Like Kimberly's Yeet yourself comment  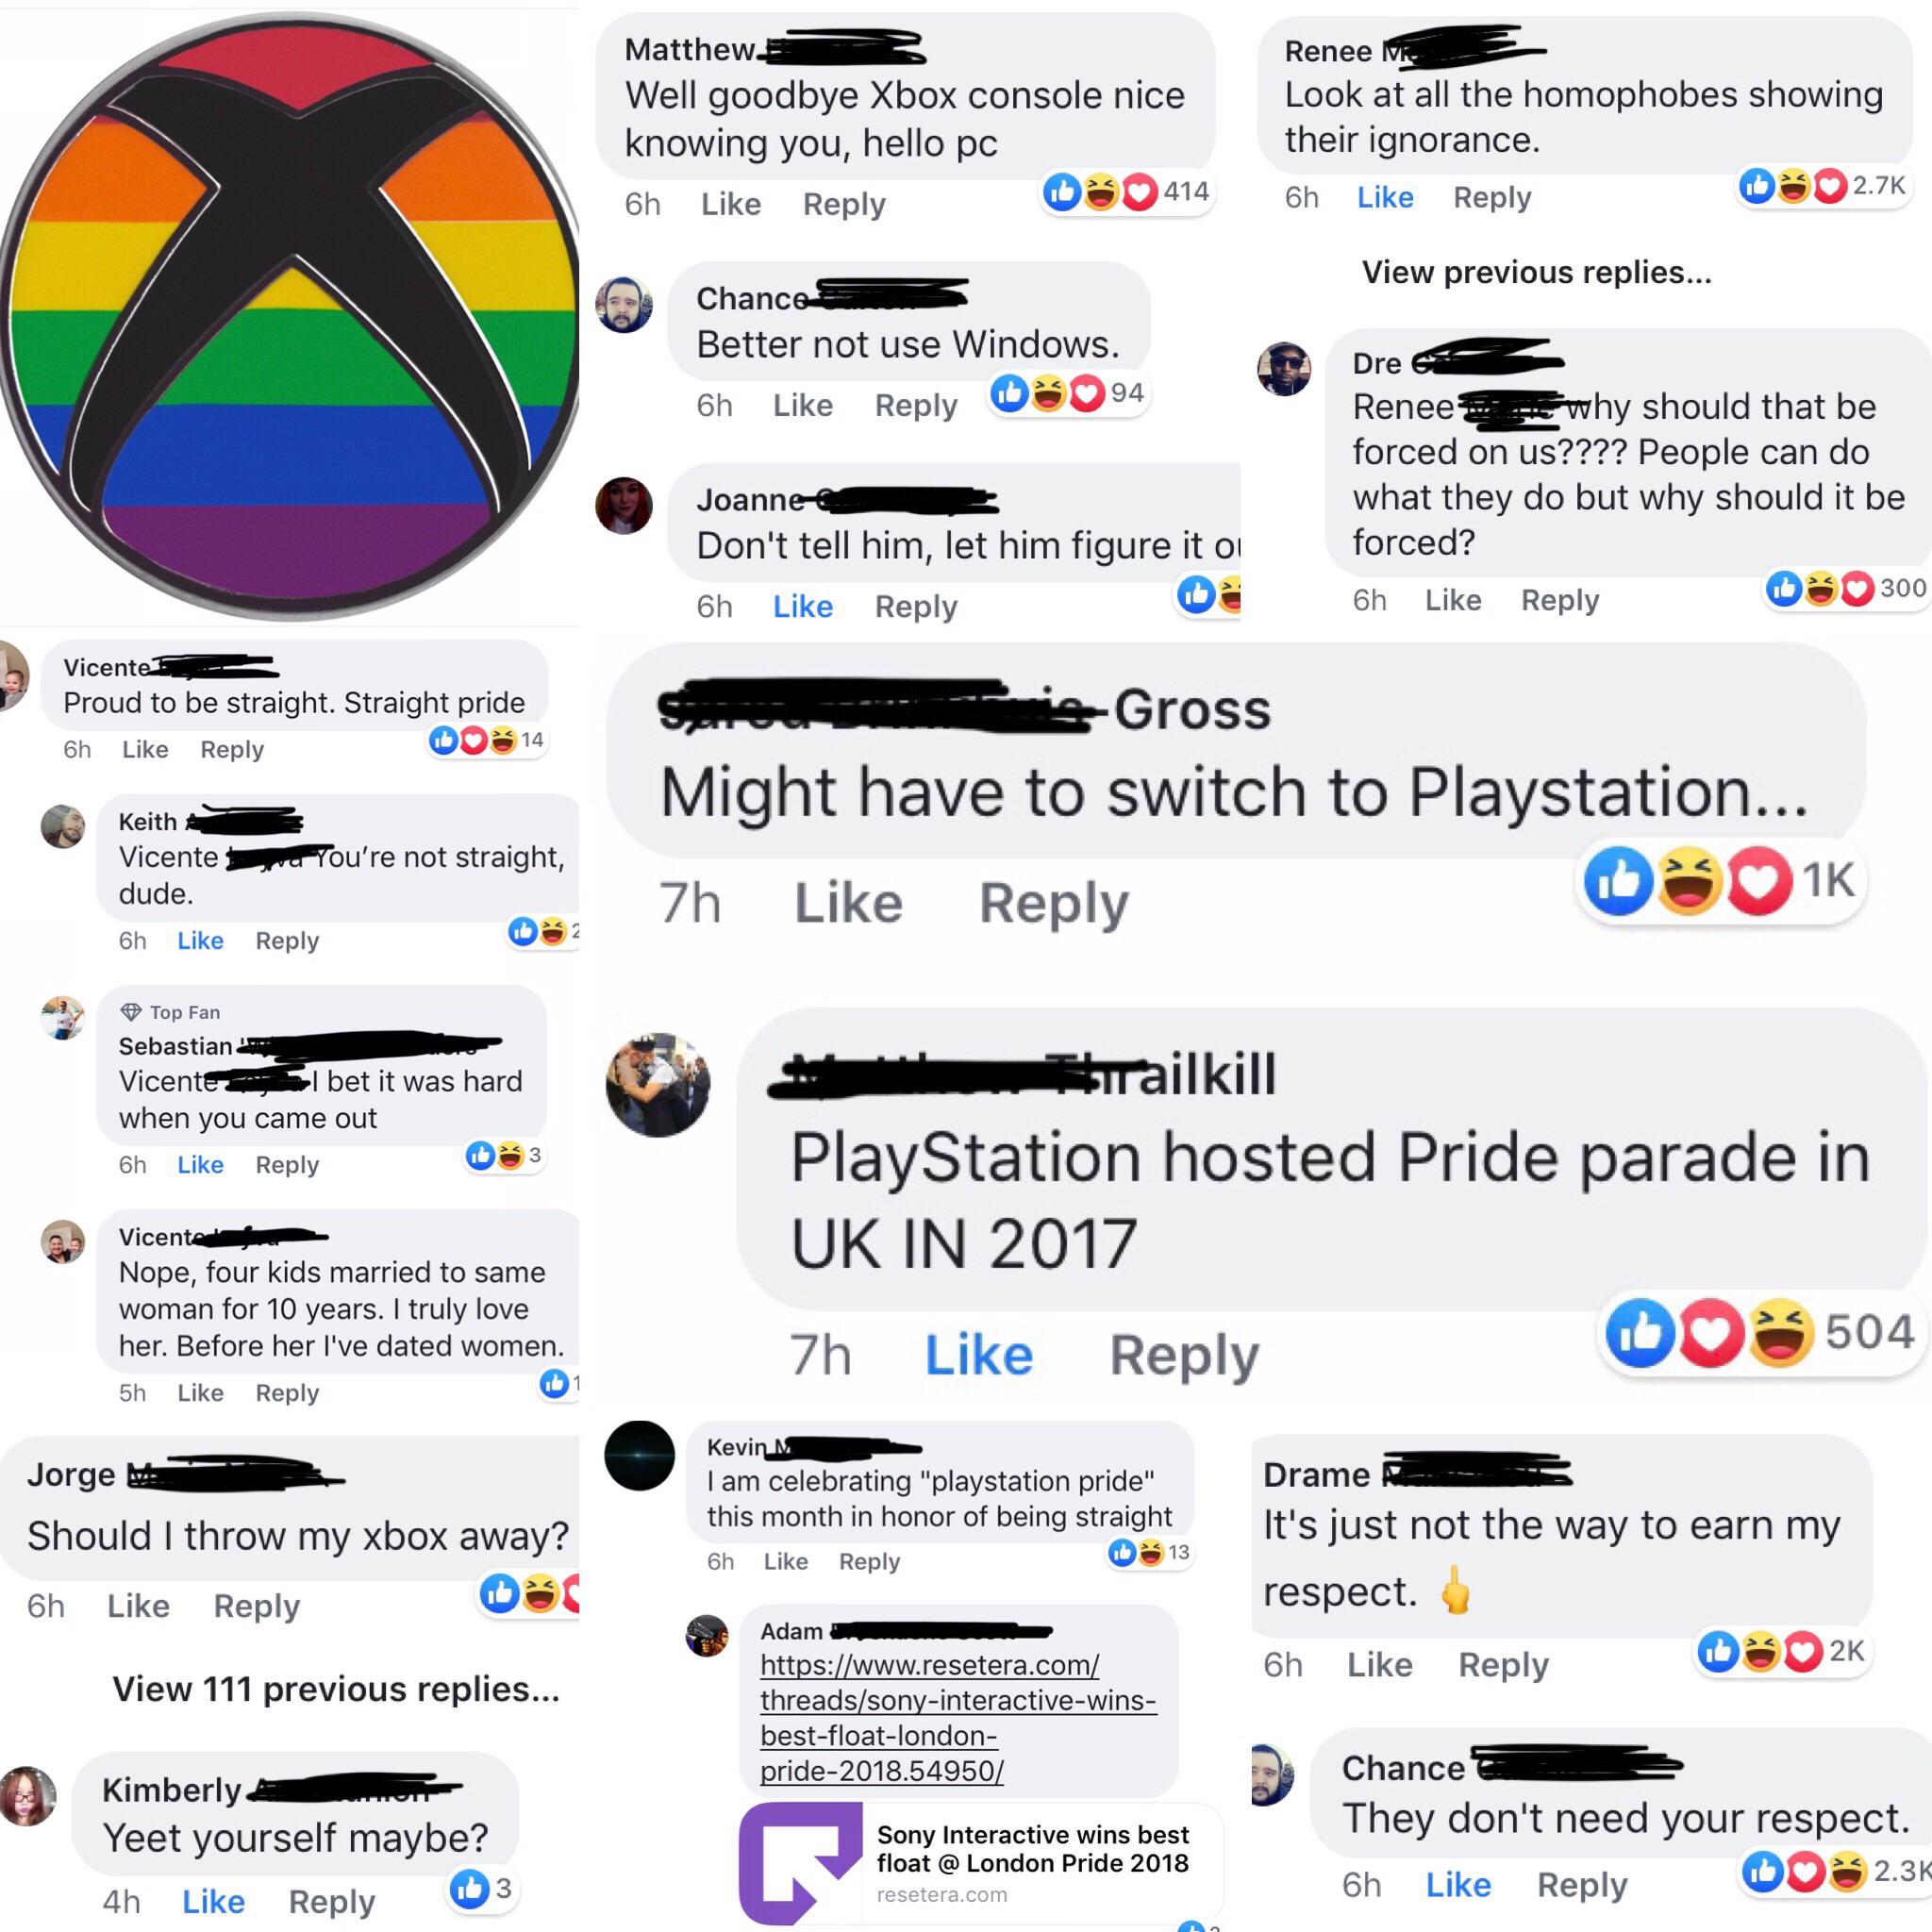[x=213, y=1901]
